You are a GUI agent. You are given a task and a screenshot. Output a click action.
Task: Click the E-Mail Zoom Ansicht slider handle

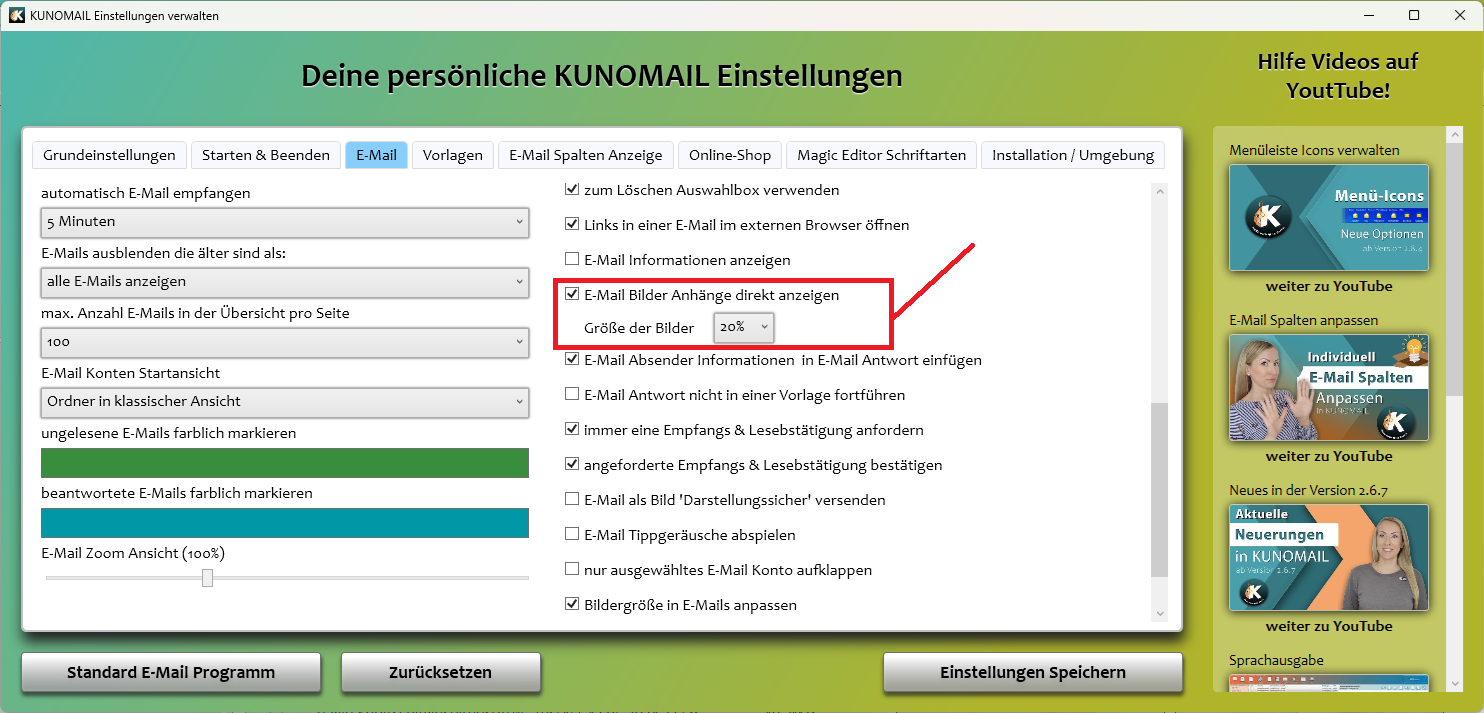[207, 578]
